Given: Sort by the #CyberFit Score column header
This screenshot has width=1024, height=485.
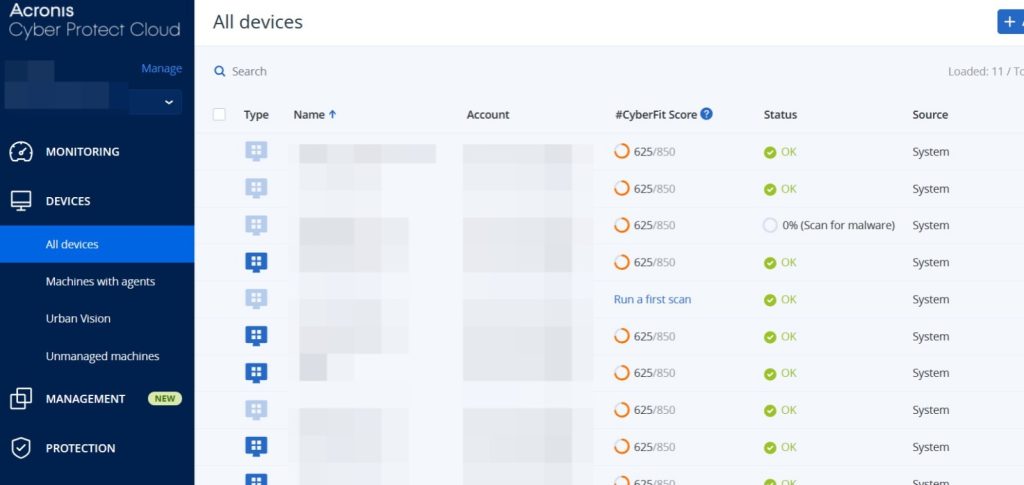Looking at the screenshot, I should tap(656, 114).
